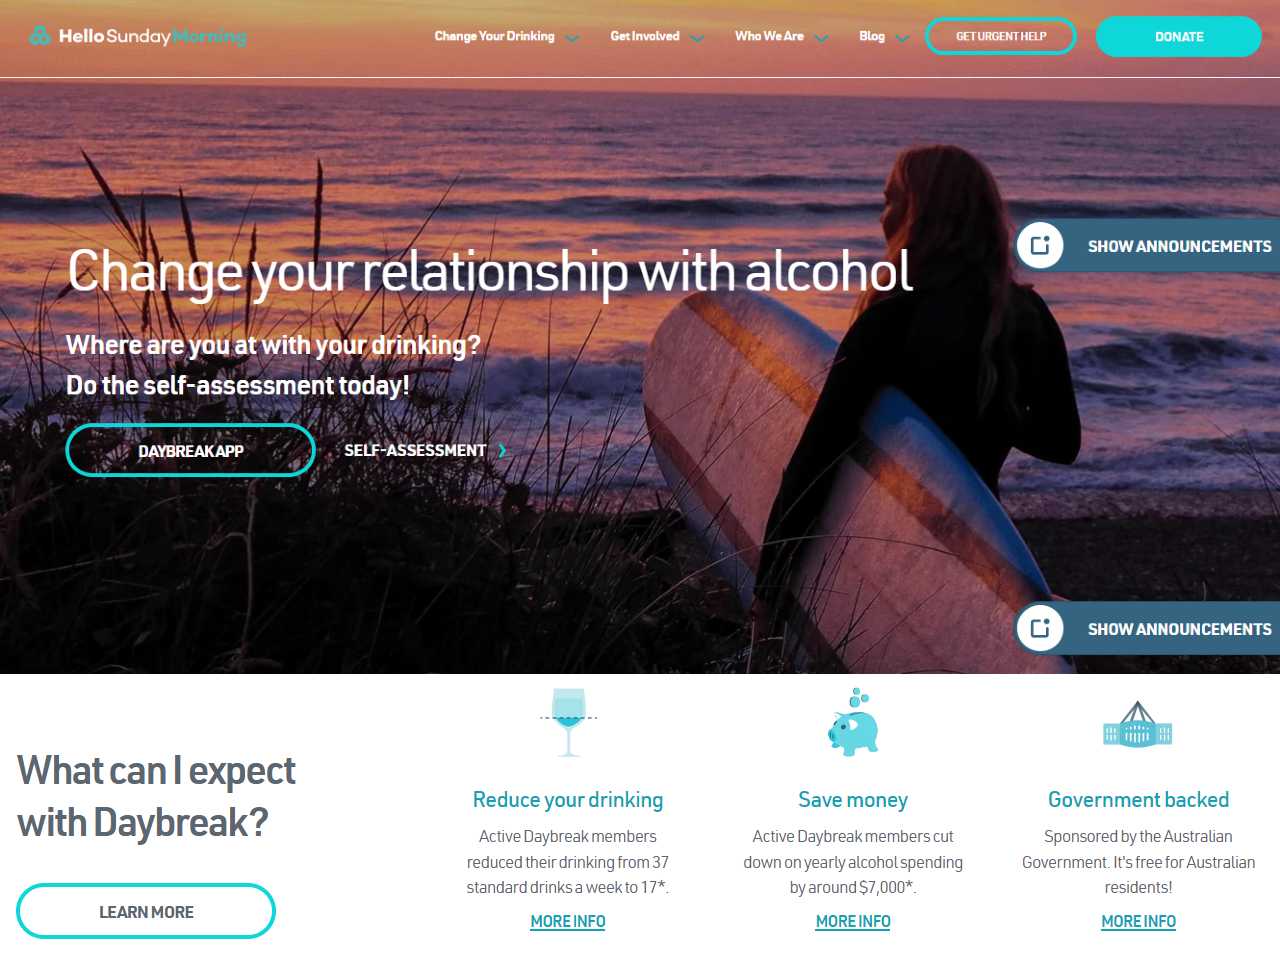Click the wine glass icon
This screenshot has width=1280, height=962.
568,721
